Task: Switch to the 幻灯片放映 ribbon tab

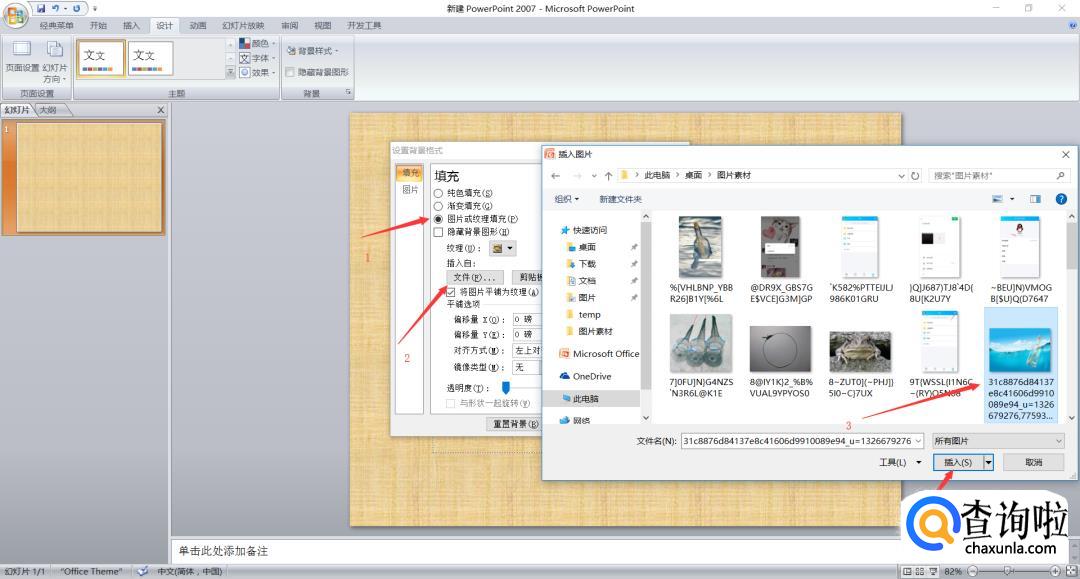Action: [243, 25]
